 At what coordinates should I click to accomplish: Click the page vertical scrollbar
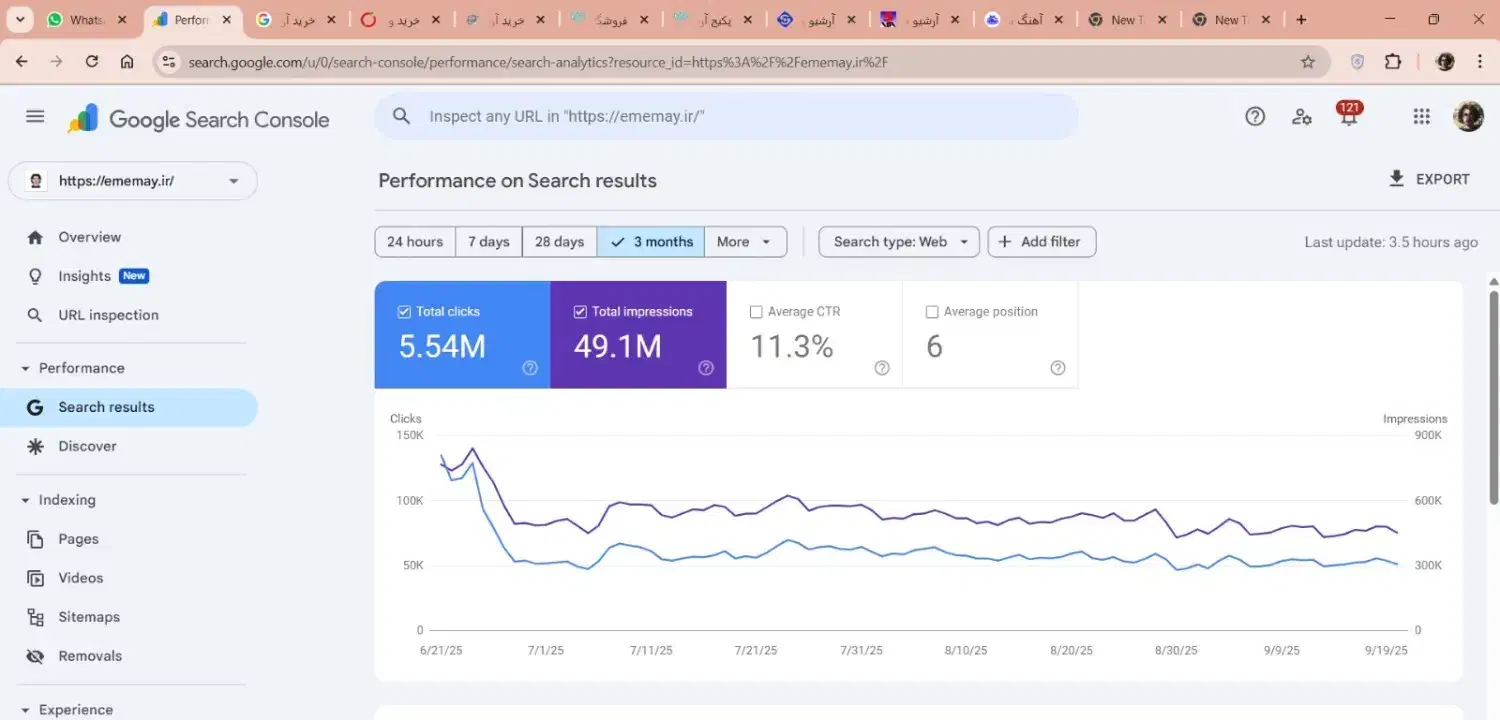coord(1493,400)
